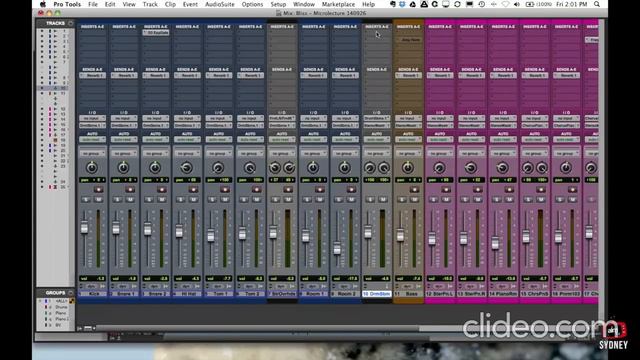Click the mixer horizontal scrollbar

[x=257, y=328]
